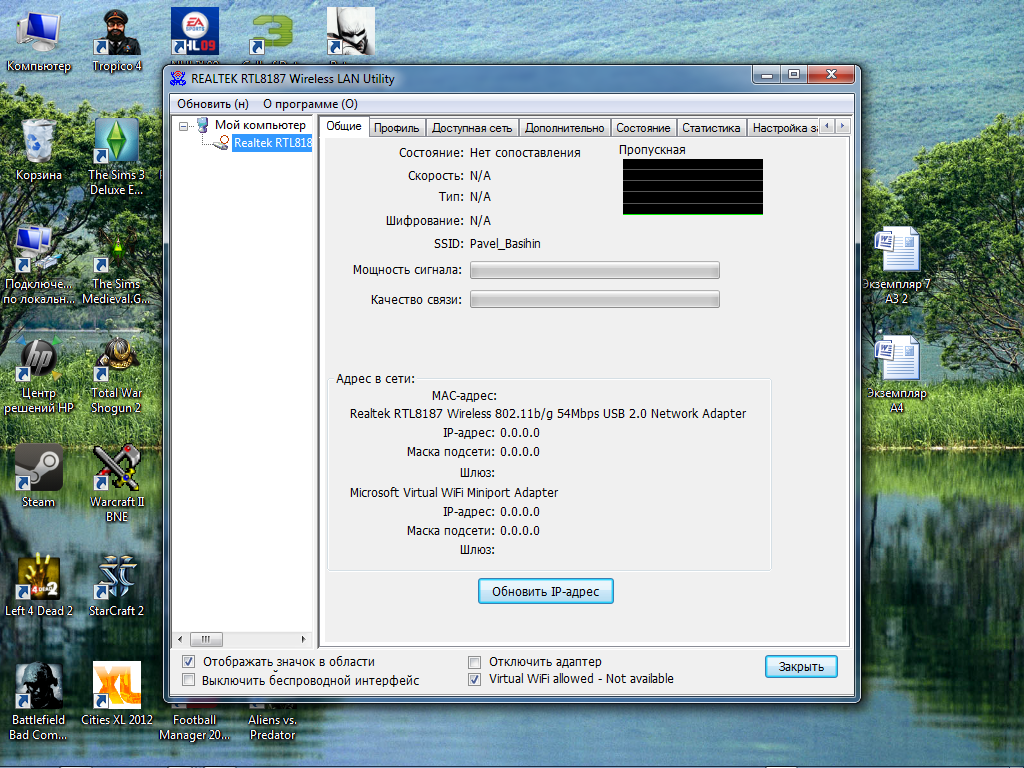
Task: Click the SSID value Pavel_Basihin
Action: tap(505, 244)
